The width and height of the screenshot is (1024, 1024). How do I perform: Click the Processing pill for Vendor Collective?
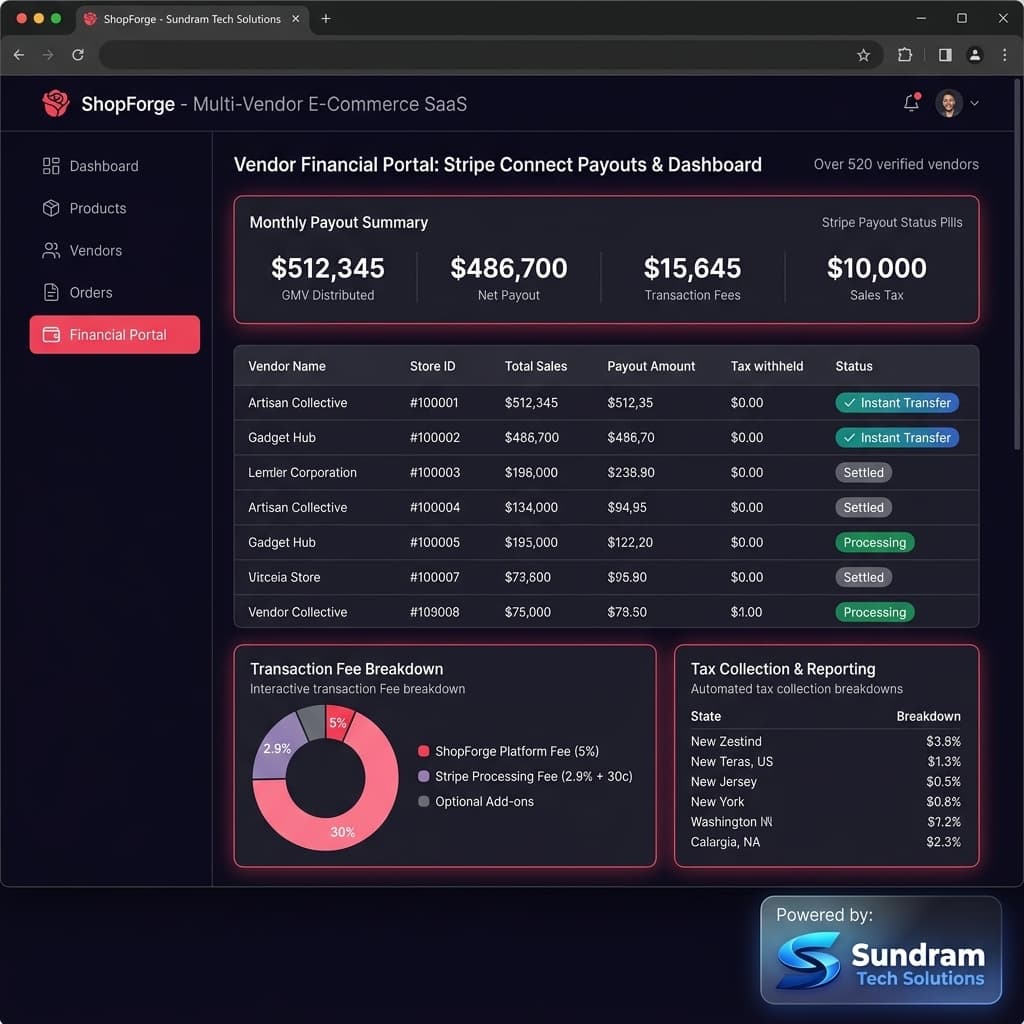coord(874,612)
